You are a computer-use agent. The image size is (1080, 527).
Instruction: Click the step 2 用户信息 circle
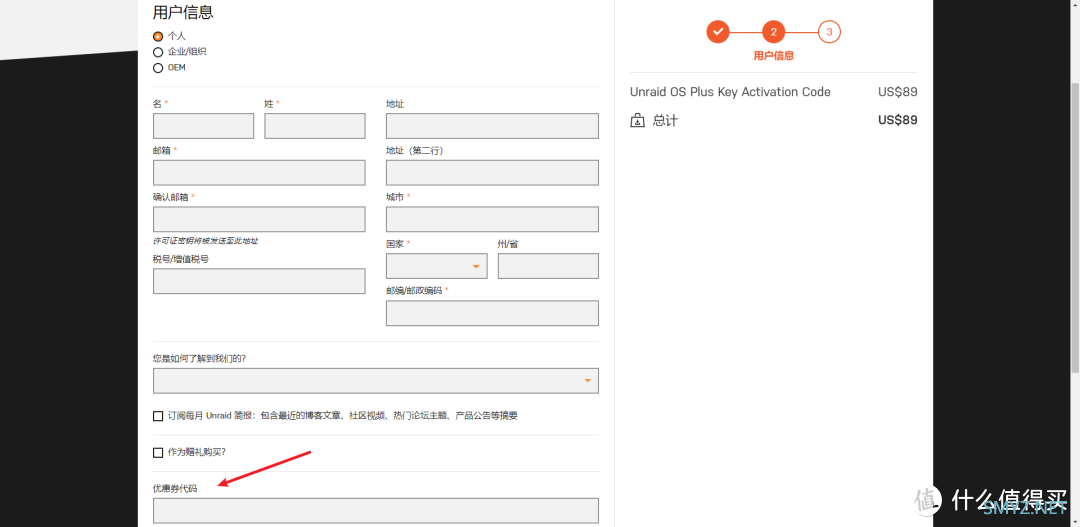(773, 32)
